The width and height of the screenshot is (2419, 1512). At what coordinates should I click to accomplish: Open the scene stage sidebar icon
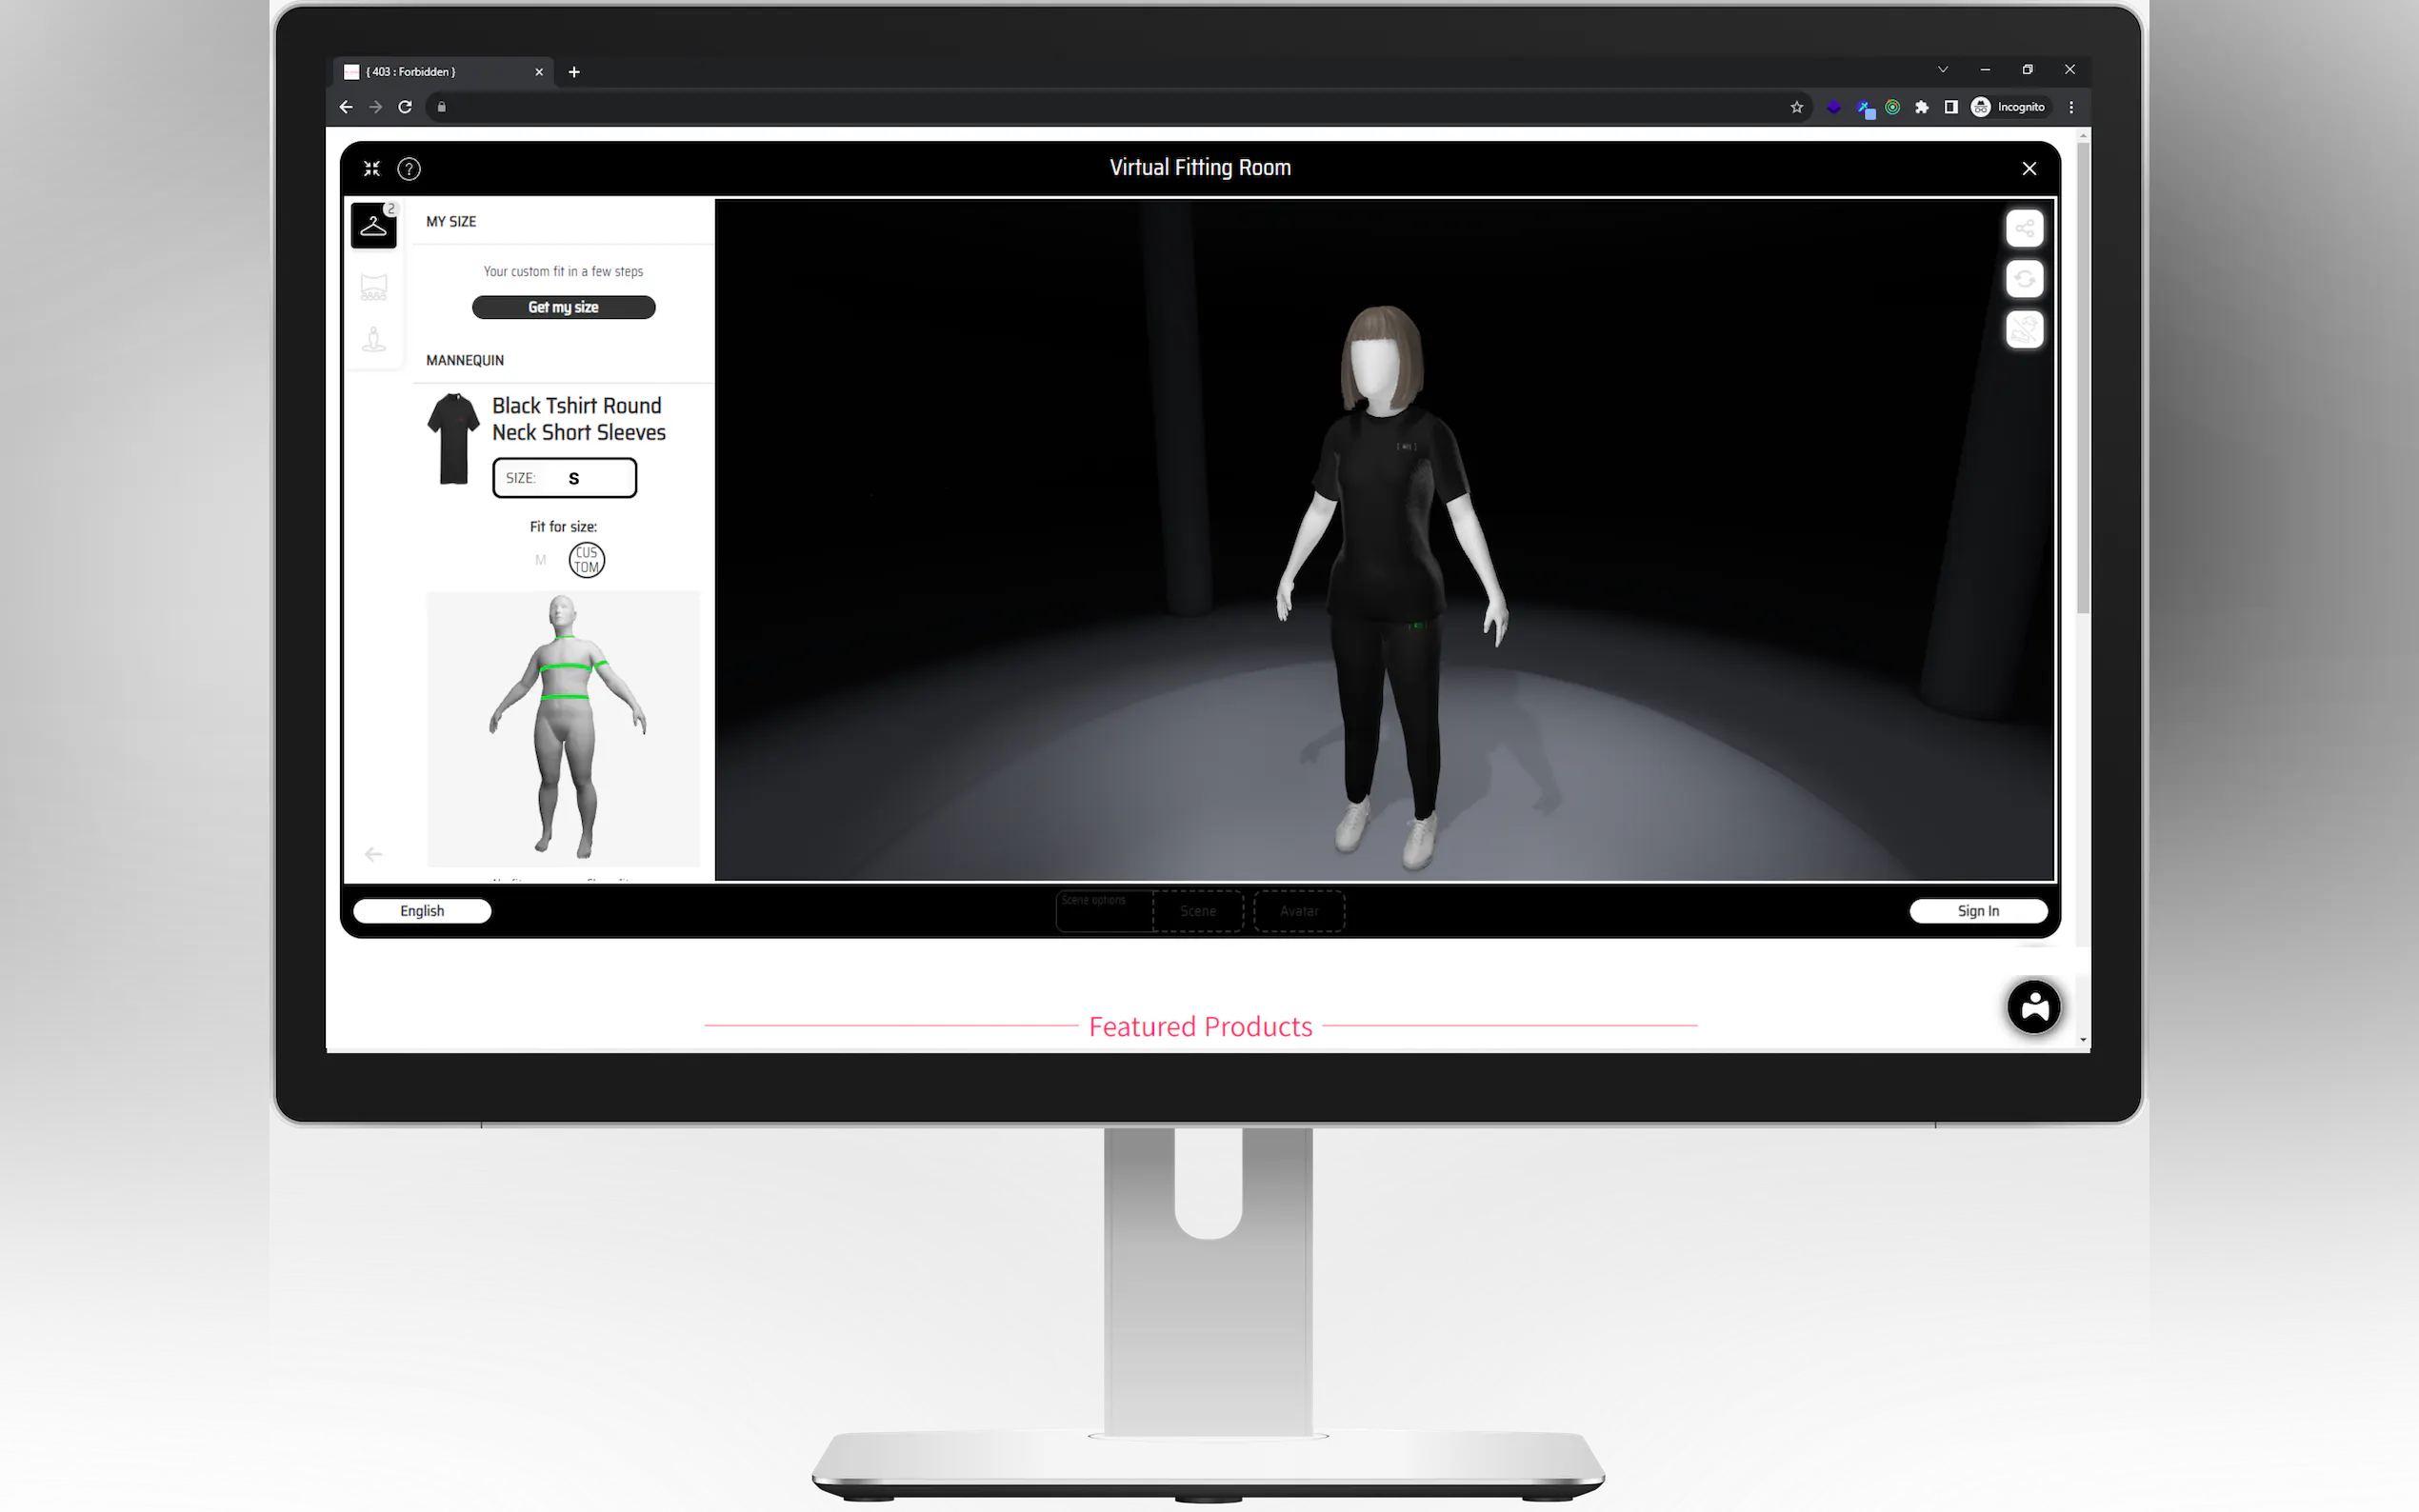point(373,288)
